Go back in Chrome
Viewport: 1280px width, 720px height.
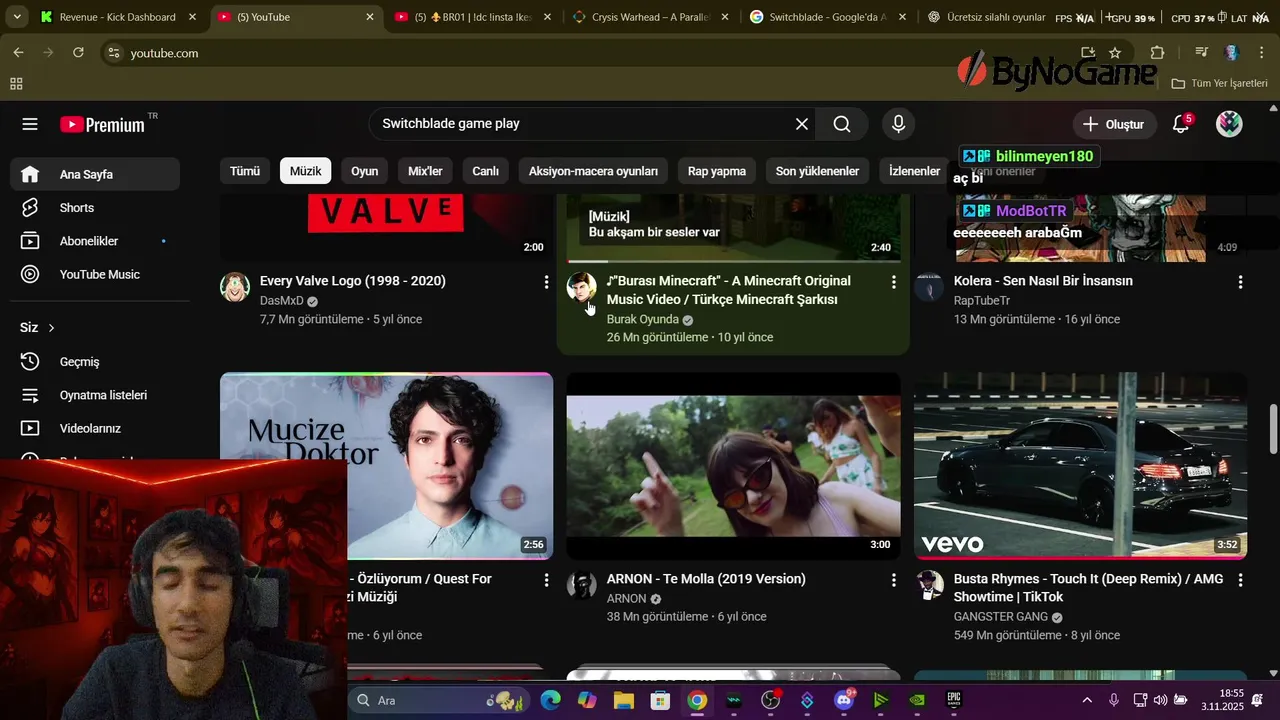(x=18, y=53)
